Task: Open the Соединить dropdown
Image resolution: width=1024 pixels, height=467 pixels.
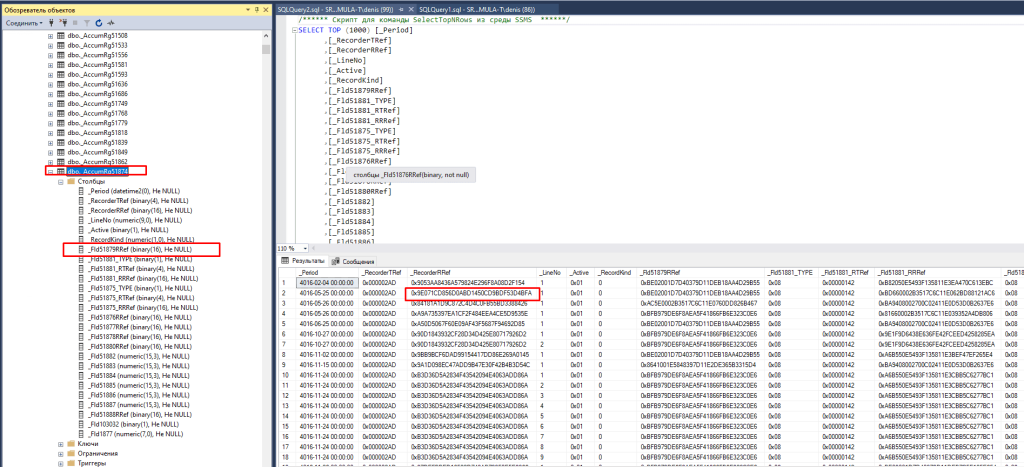Action: tap(24, 21)
